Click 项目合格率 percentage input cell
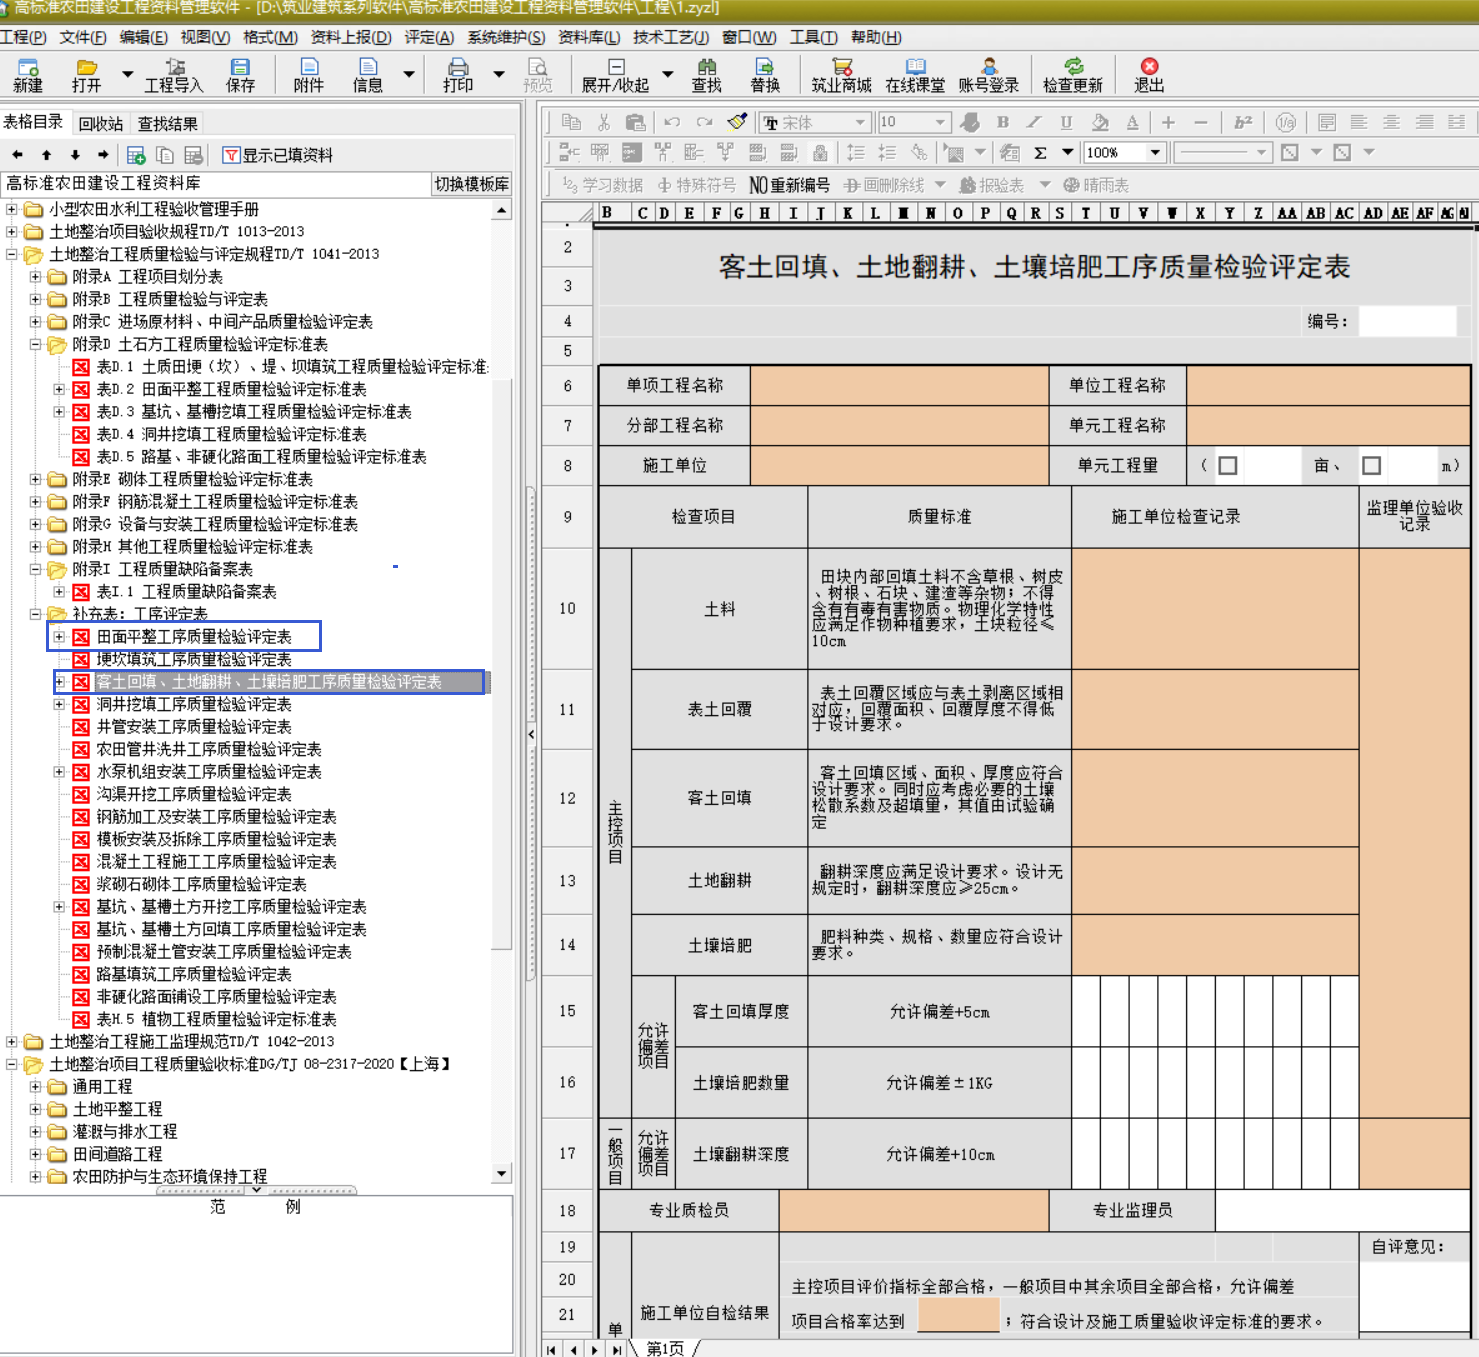The width and height of the screenshot is (1479, 1357). pos(958,1315)
